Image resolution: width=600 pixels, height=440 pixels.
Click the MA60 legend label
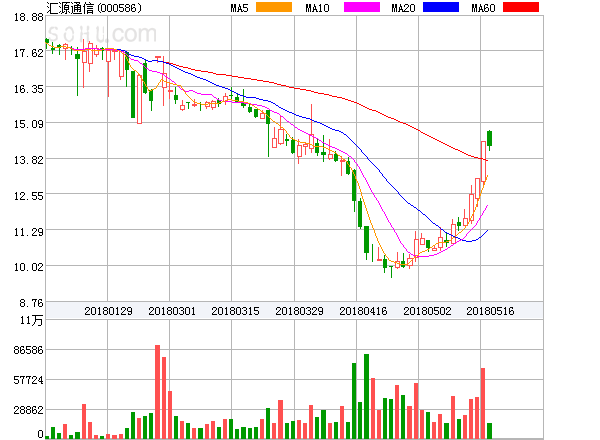pyautogui.click(x=483, y=8)
